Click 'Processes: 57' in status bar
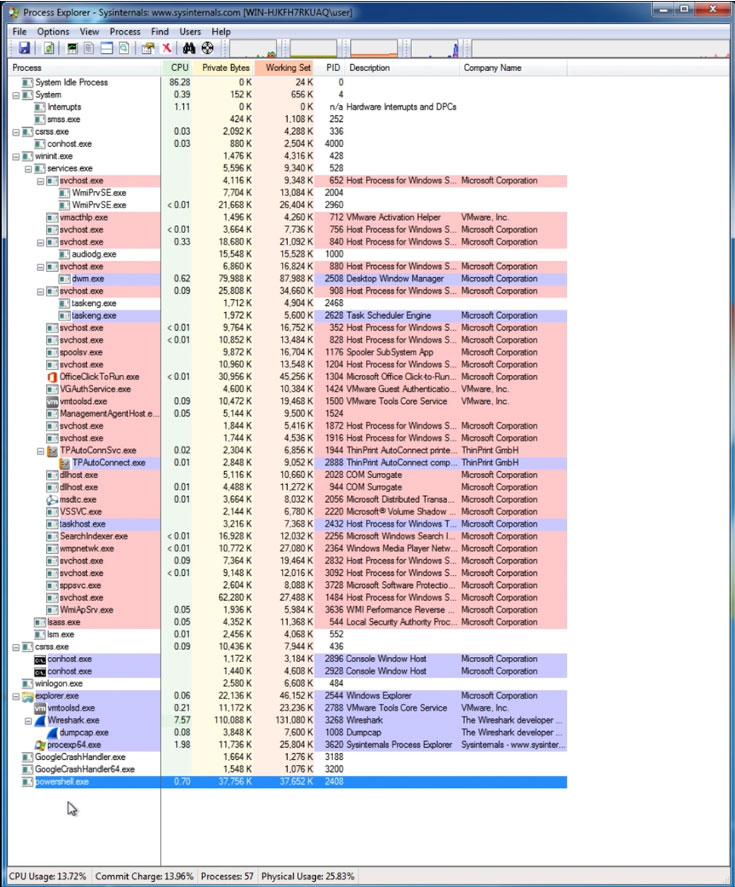 click(x=227, y=876)
